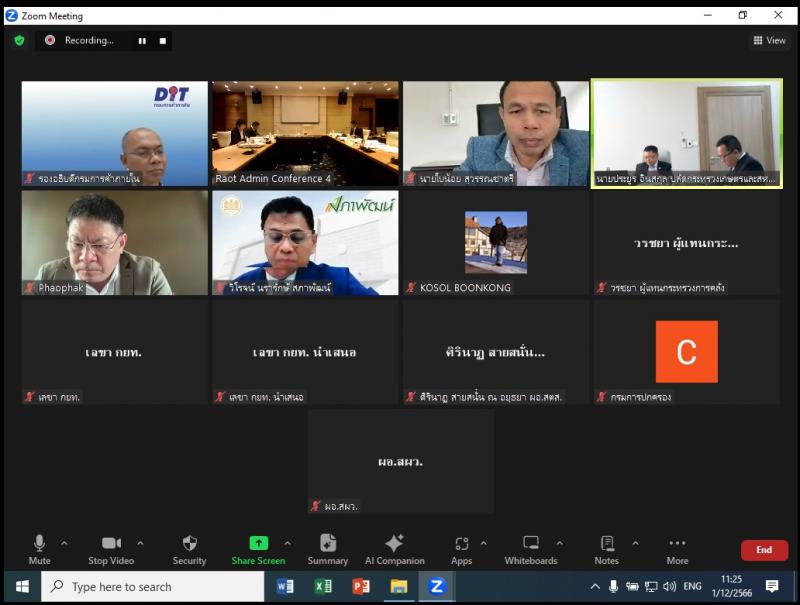Viewport: 800px width, 605px height.
Task: Click the Windows taskbar search box
Action: 150,587
